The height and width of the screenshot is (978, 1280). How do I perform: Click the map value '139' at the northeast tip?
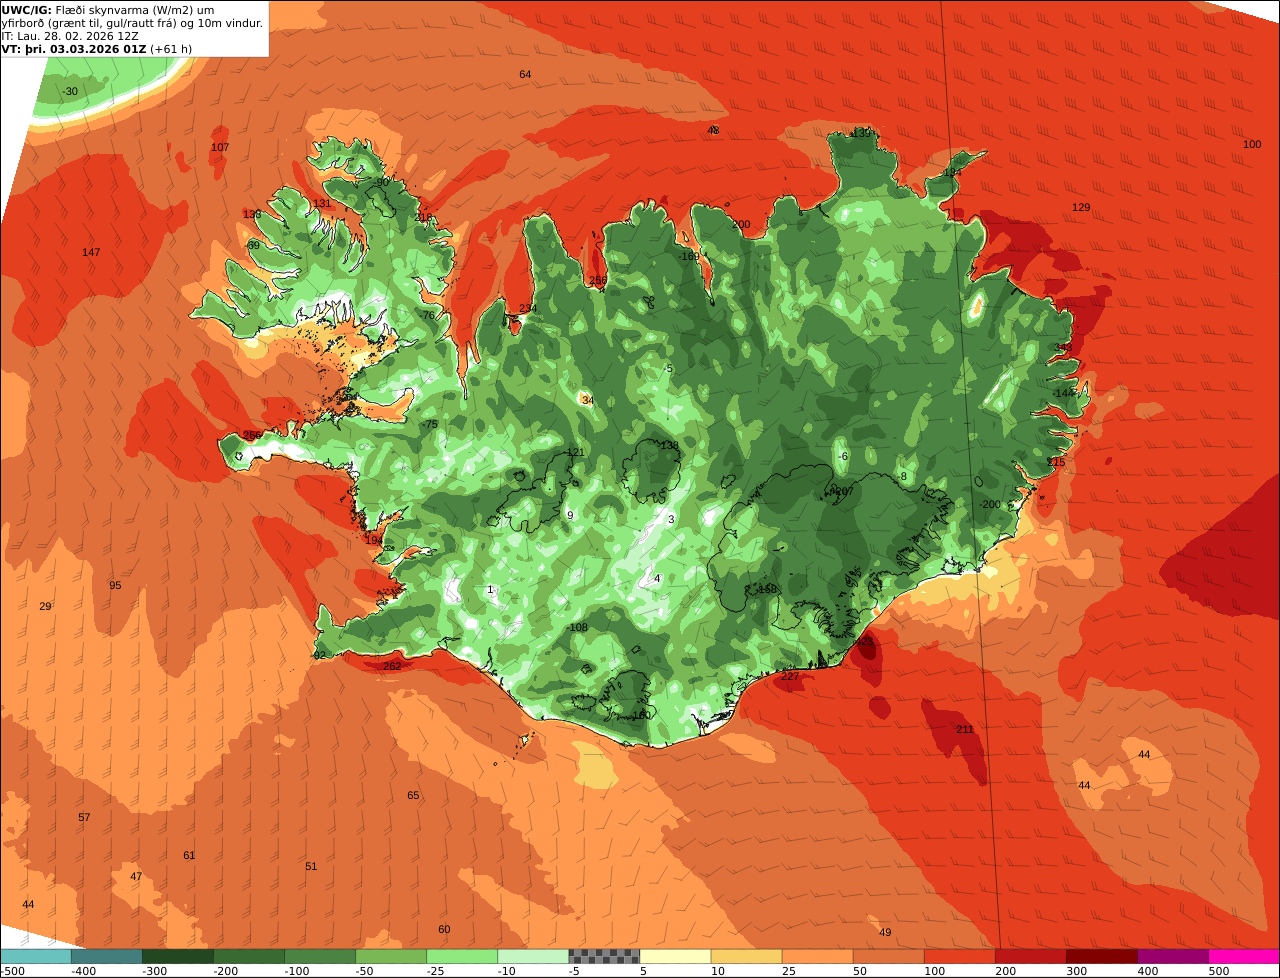861,133
